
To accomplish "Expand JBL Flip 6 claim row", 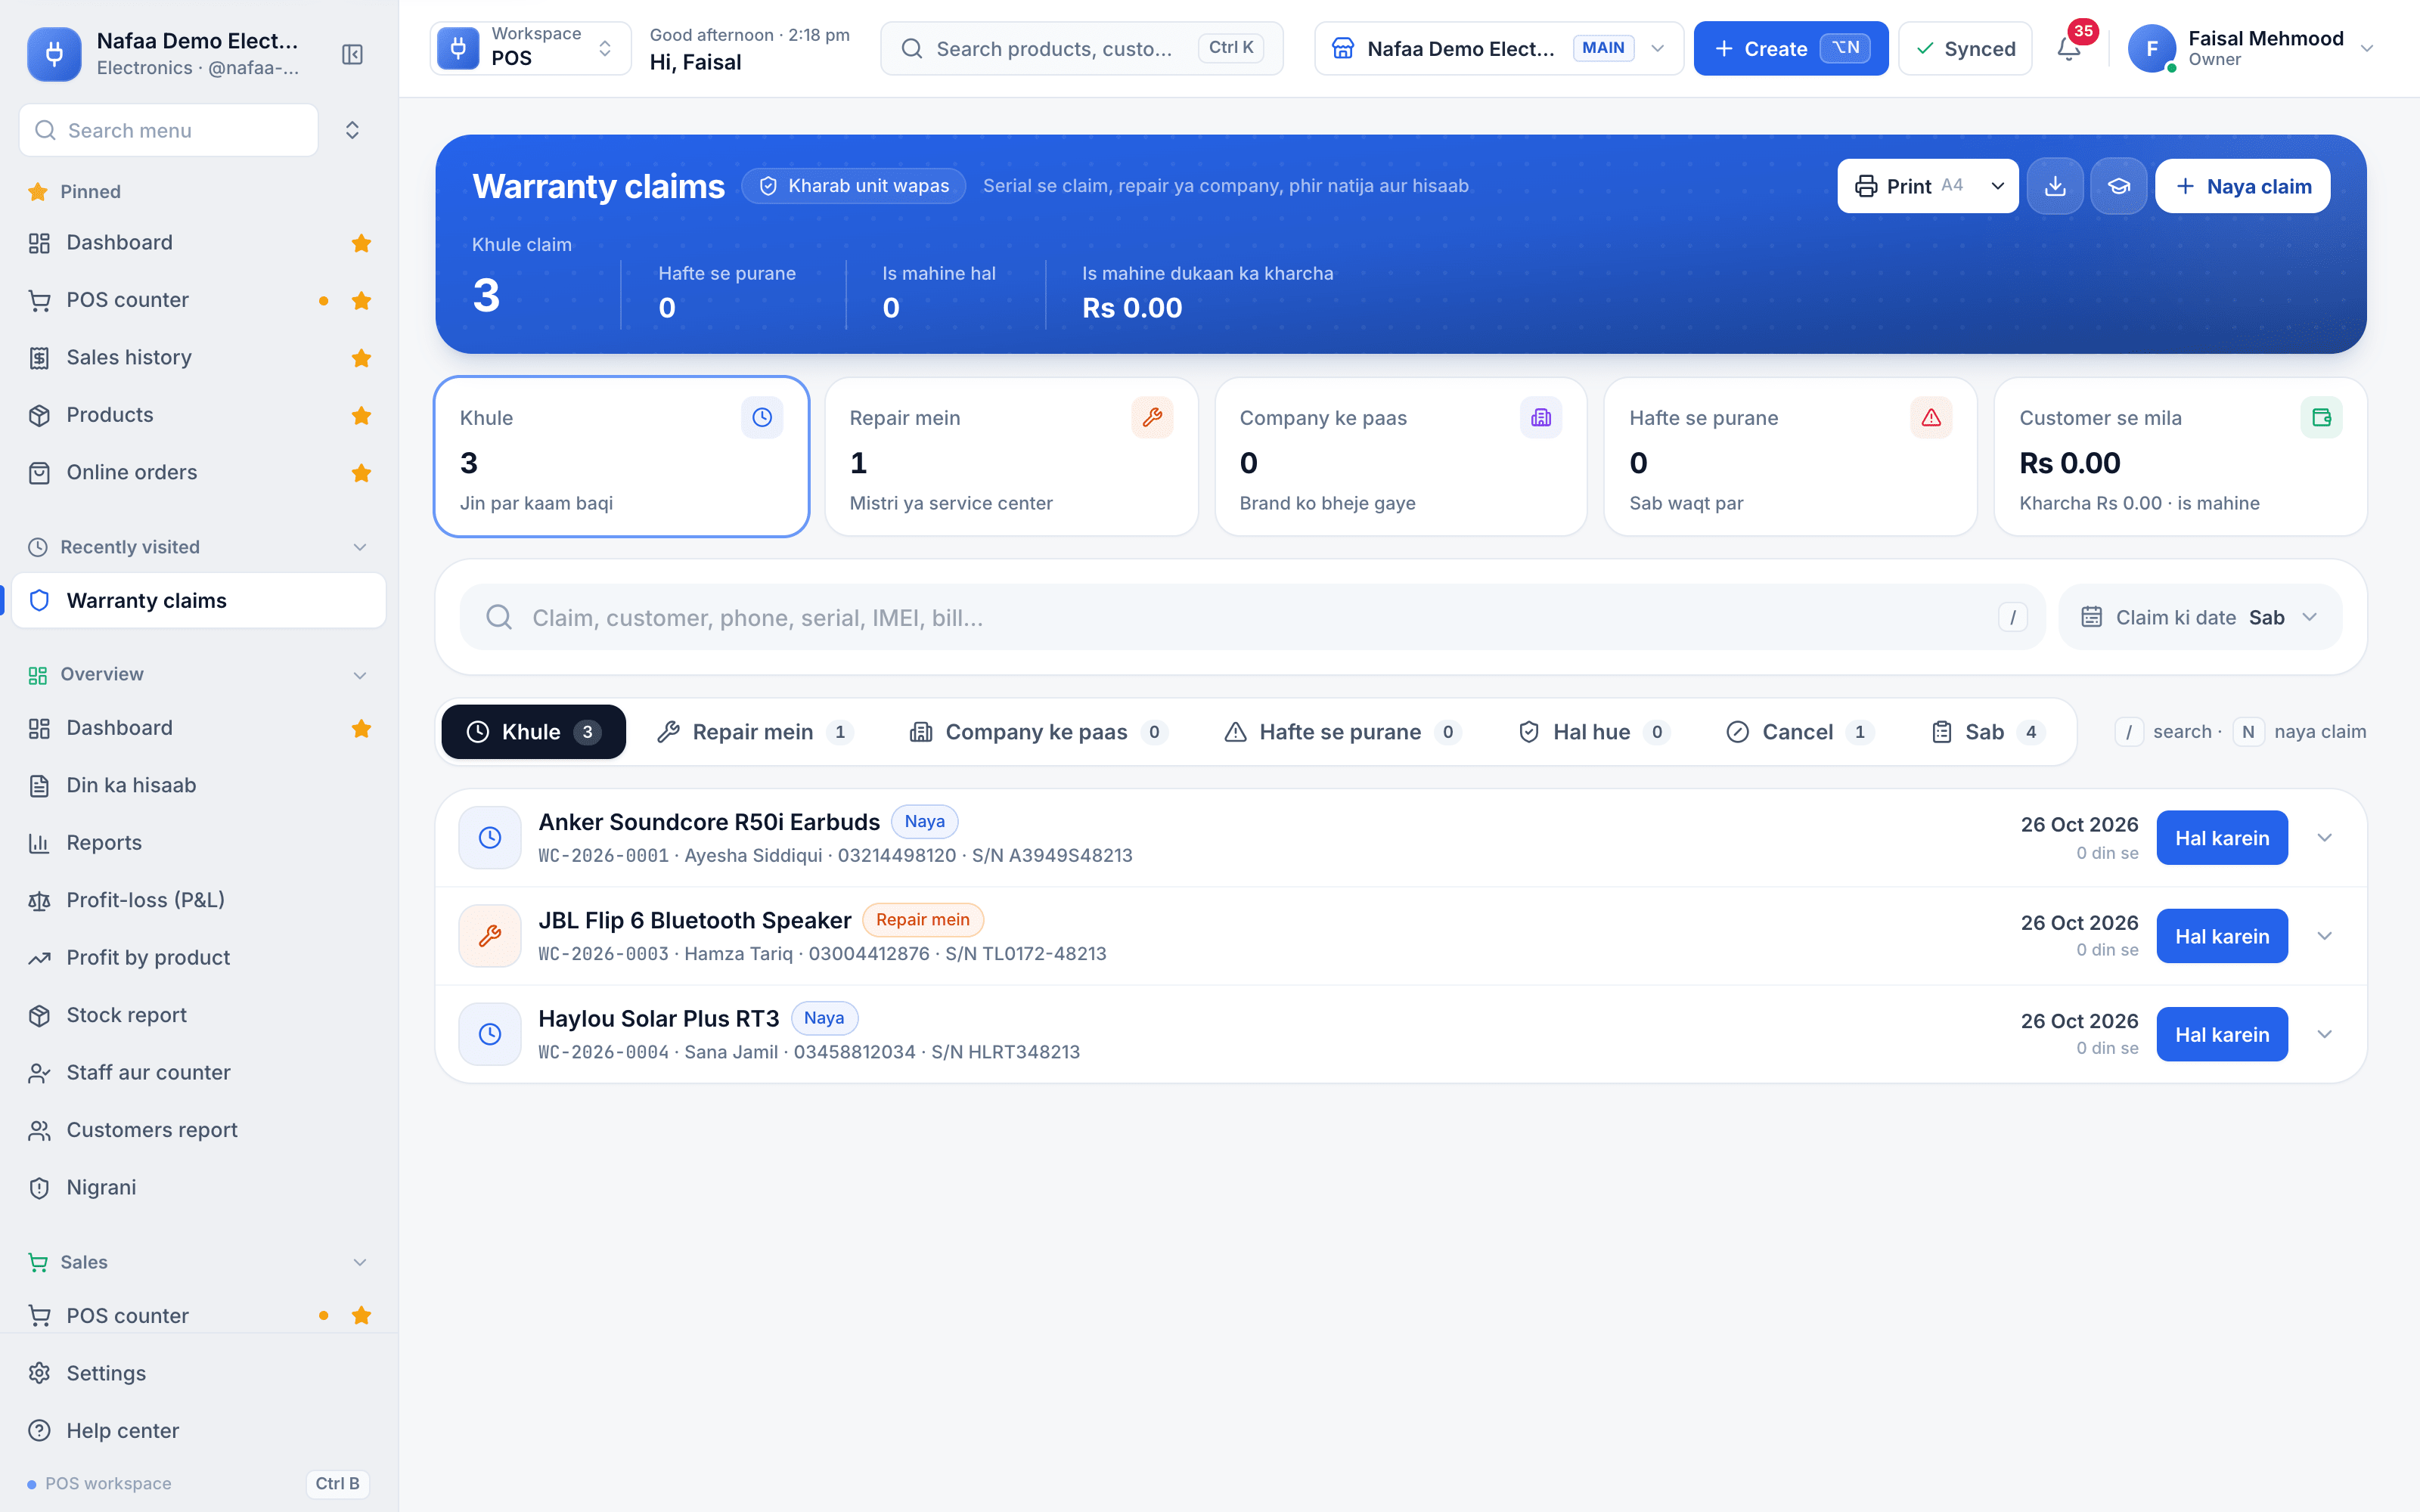I will pos(2324,936).
